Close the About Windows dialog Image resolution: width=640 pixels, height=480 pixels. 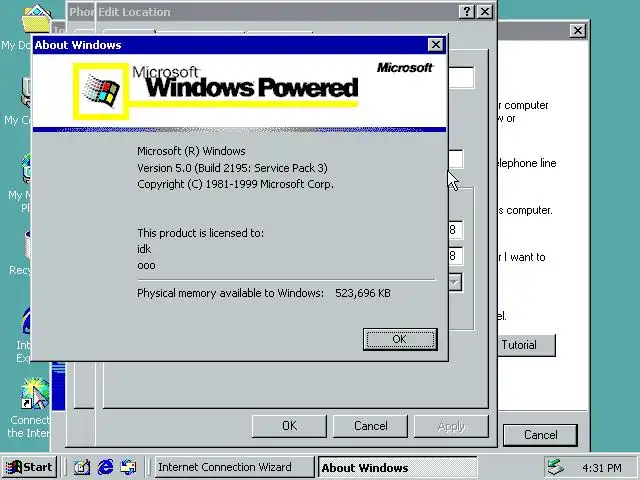coord(436,44)
